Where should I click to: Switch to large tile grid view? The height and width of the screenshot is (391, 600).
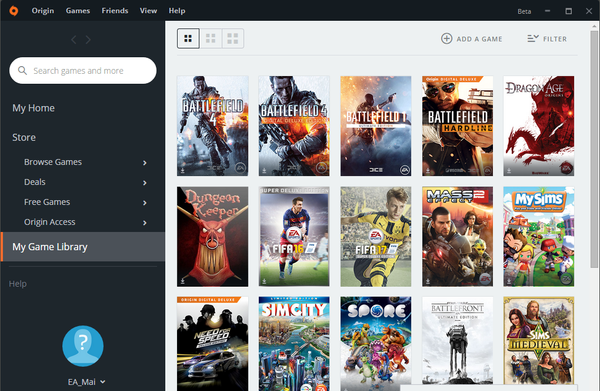[x=233, y=38]
